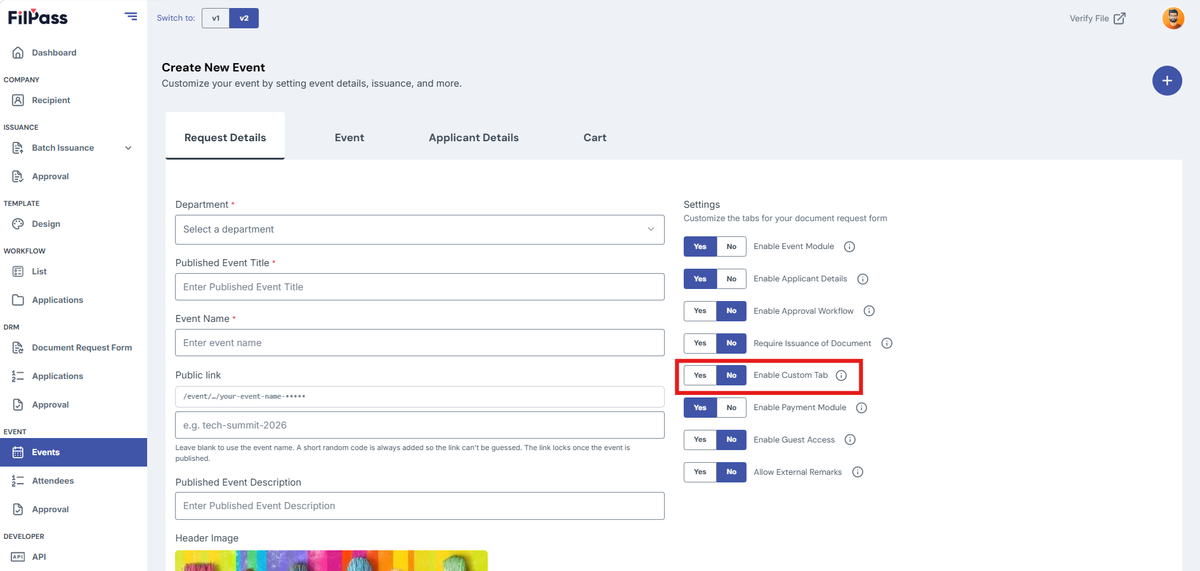Set Enable Approval Workflow to Yes
Viewport: 1200px width, 571px height.
(700, 311)
